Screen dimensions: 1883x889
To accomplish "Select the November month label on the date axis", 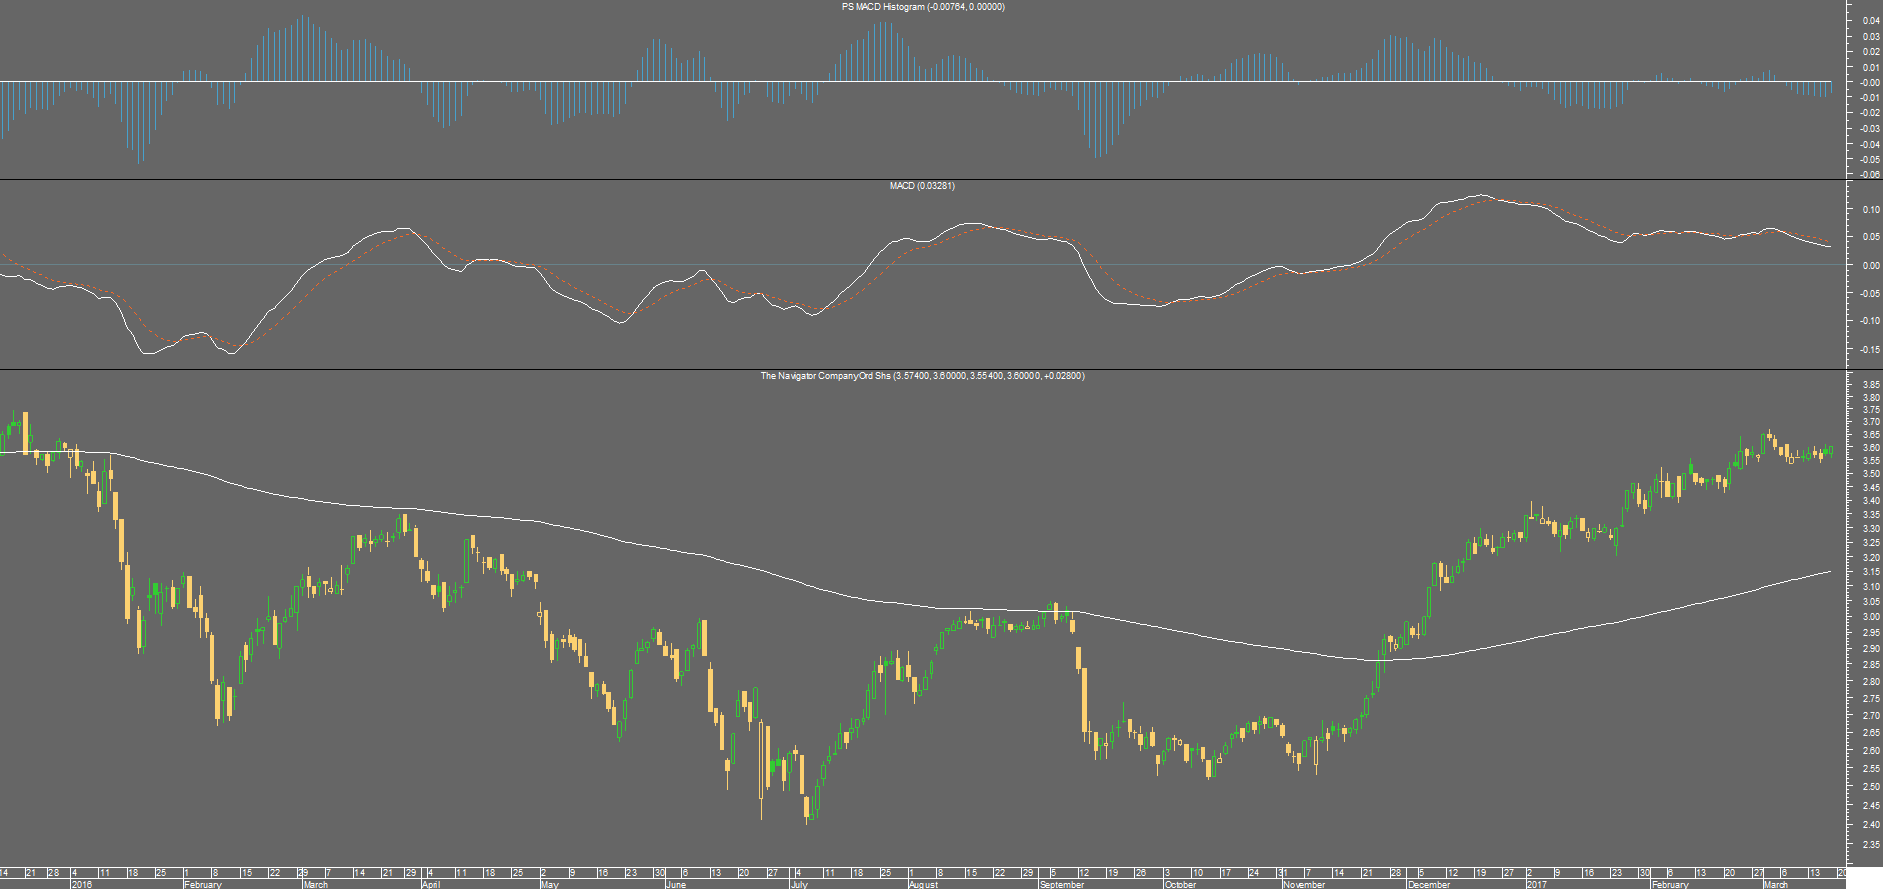I will pyautogui.click(x=1304, y=884).
